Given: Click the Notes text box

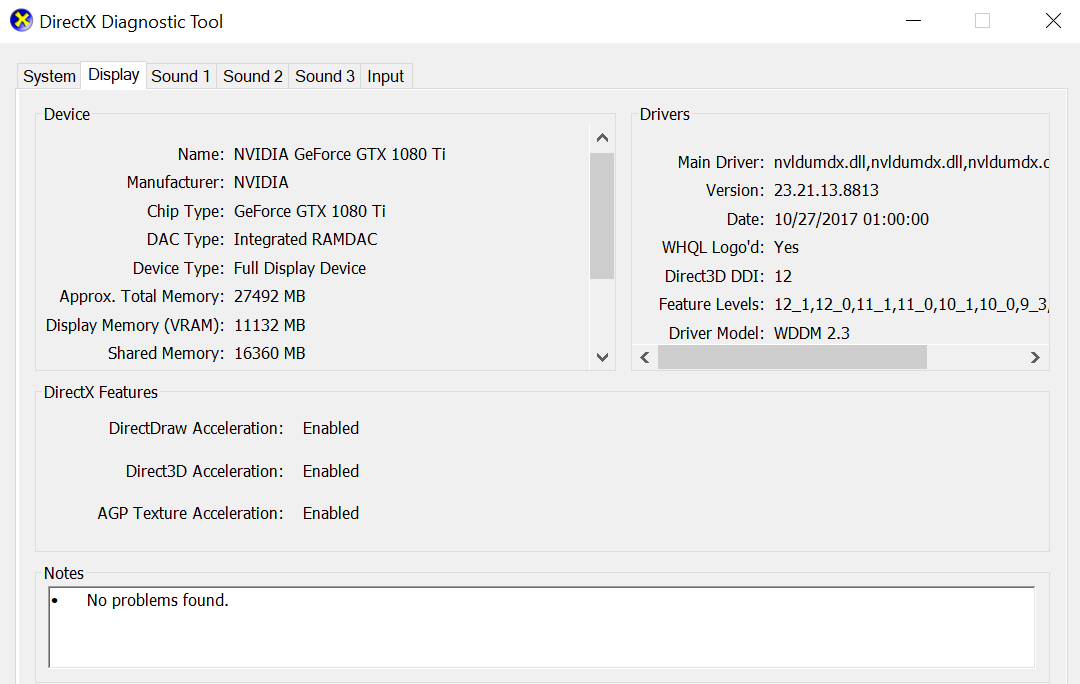Looking at the screenshot, I should click(541, 627).
